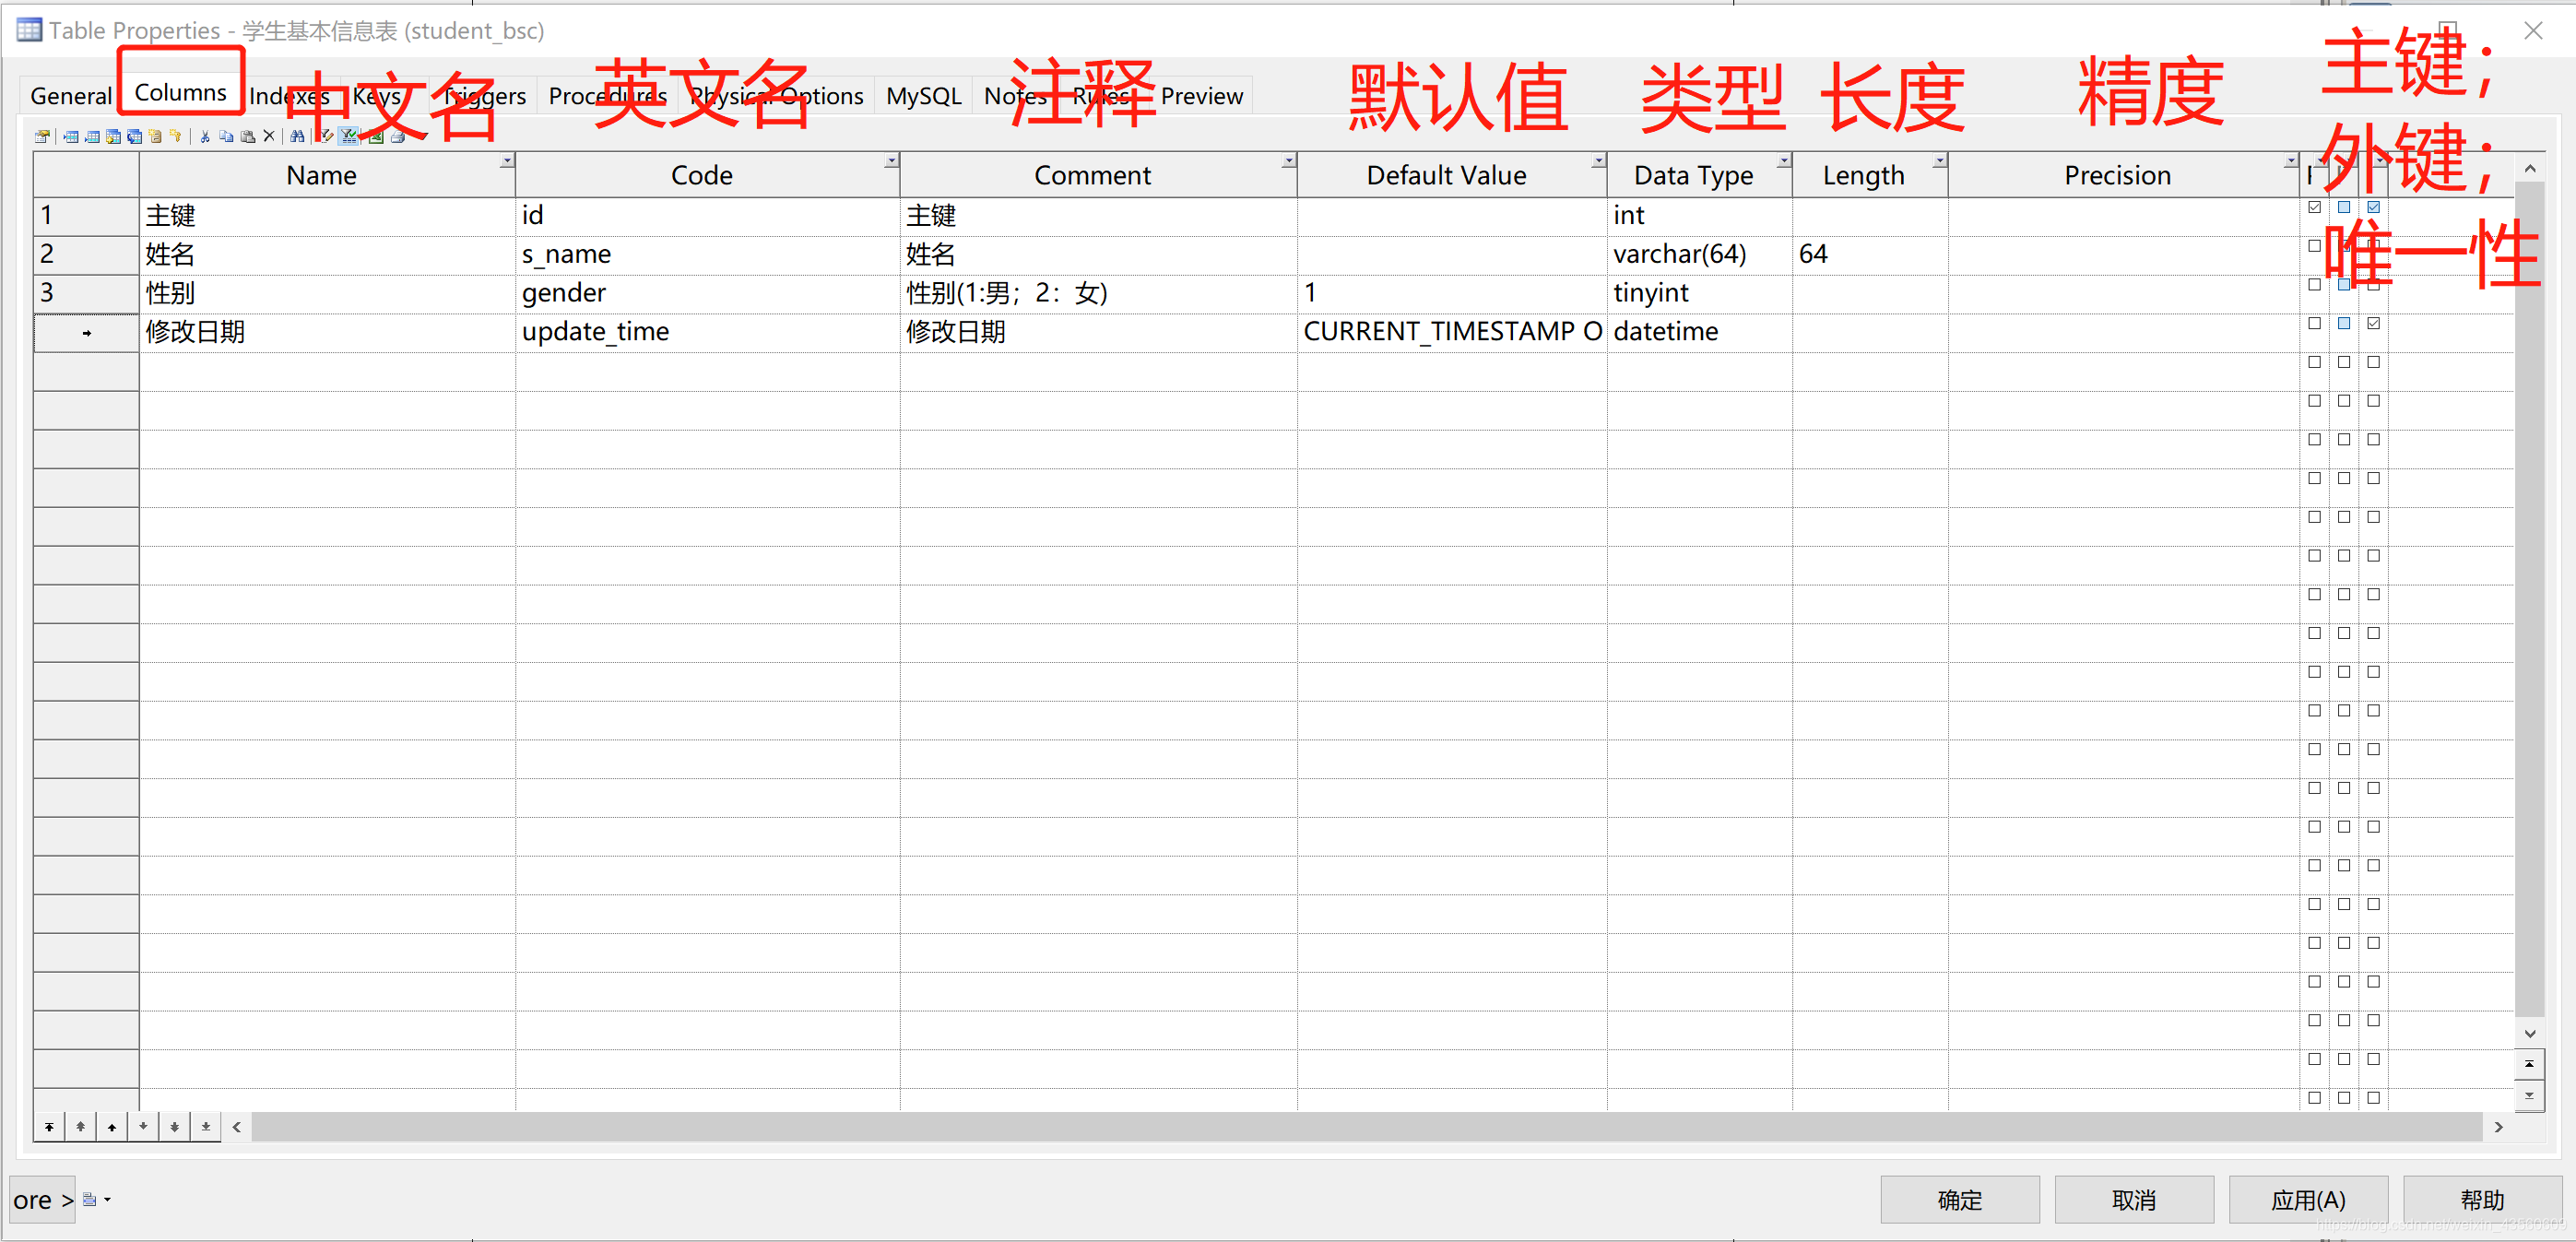Click the Delete X icon

269,137
